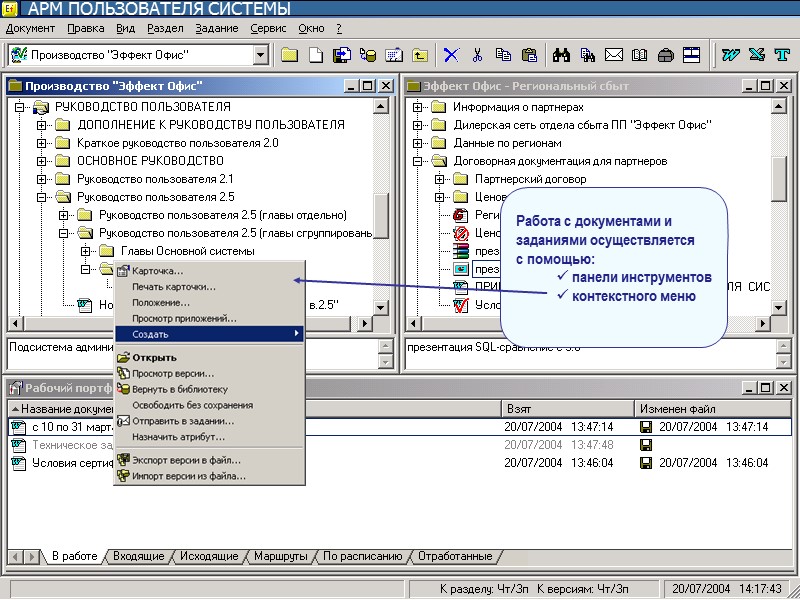The height and width of the screenshot is (600, 800).
Task: Choose 'Вернуть в библиотеку' context menu item
Action: (x=210, y=389)
